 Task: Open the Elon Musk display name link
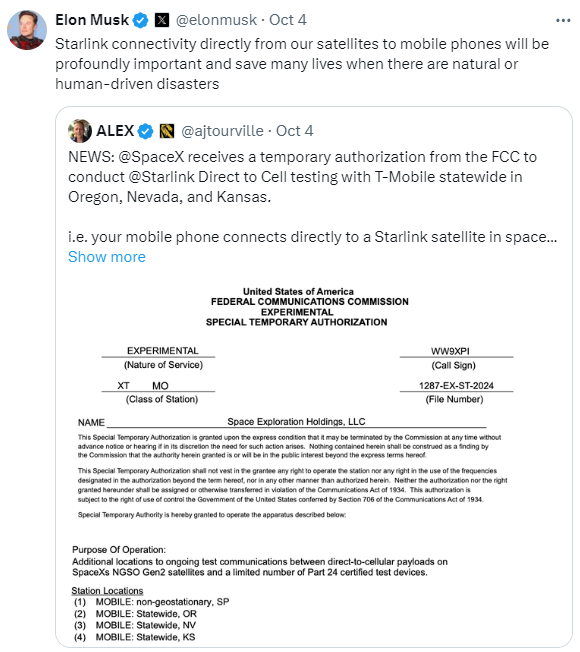[x=92, y=20]
